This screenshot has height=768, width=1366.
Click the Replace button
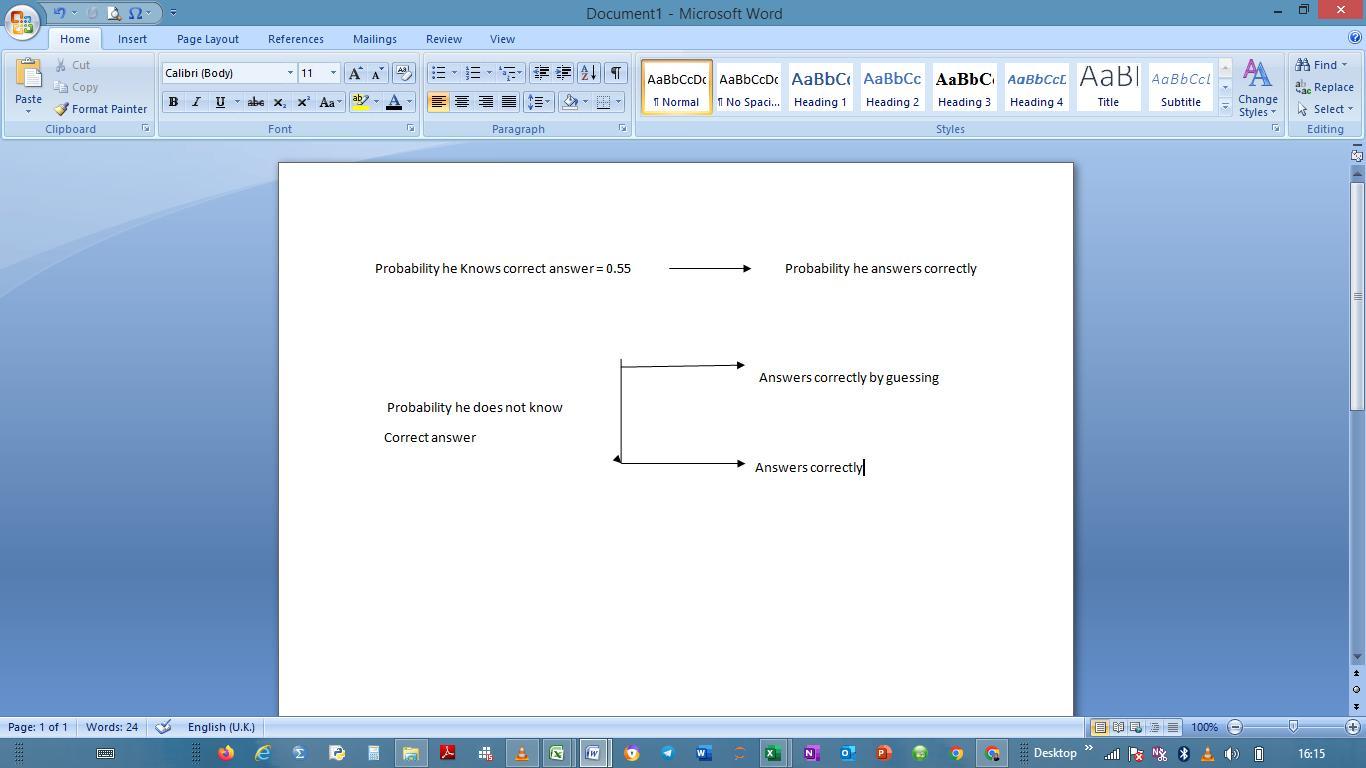[1325, 87]
